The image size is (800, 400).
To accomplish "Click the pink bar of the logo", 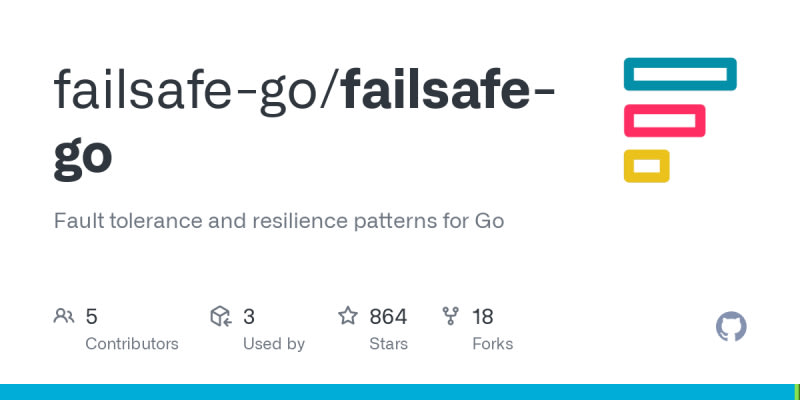I will 665,120.
